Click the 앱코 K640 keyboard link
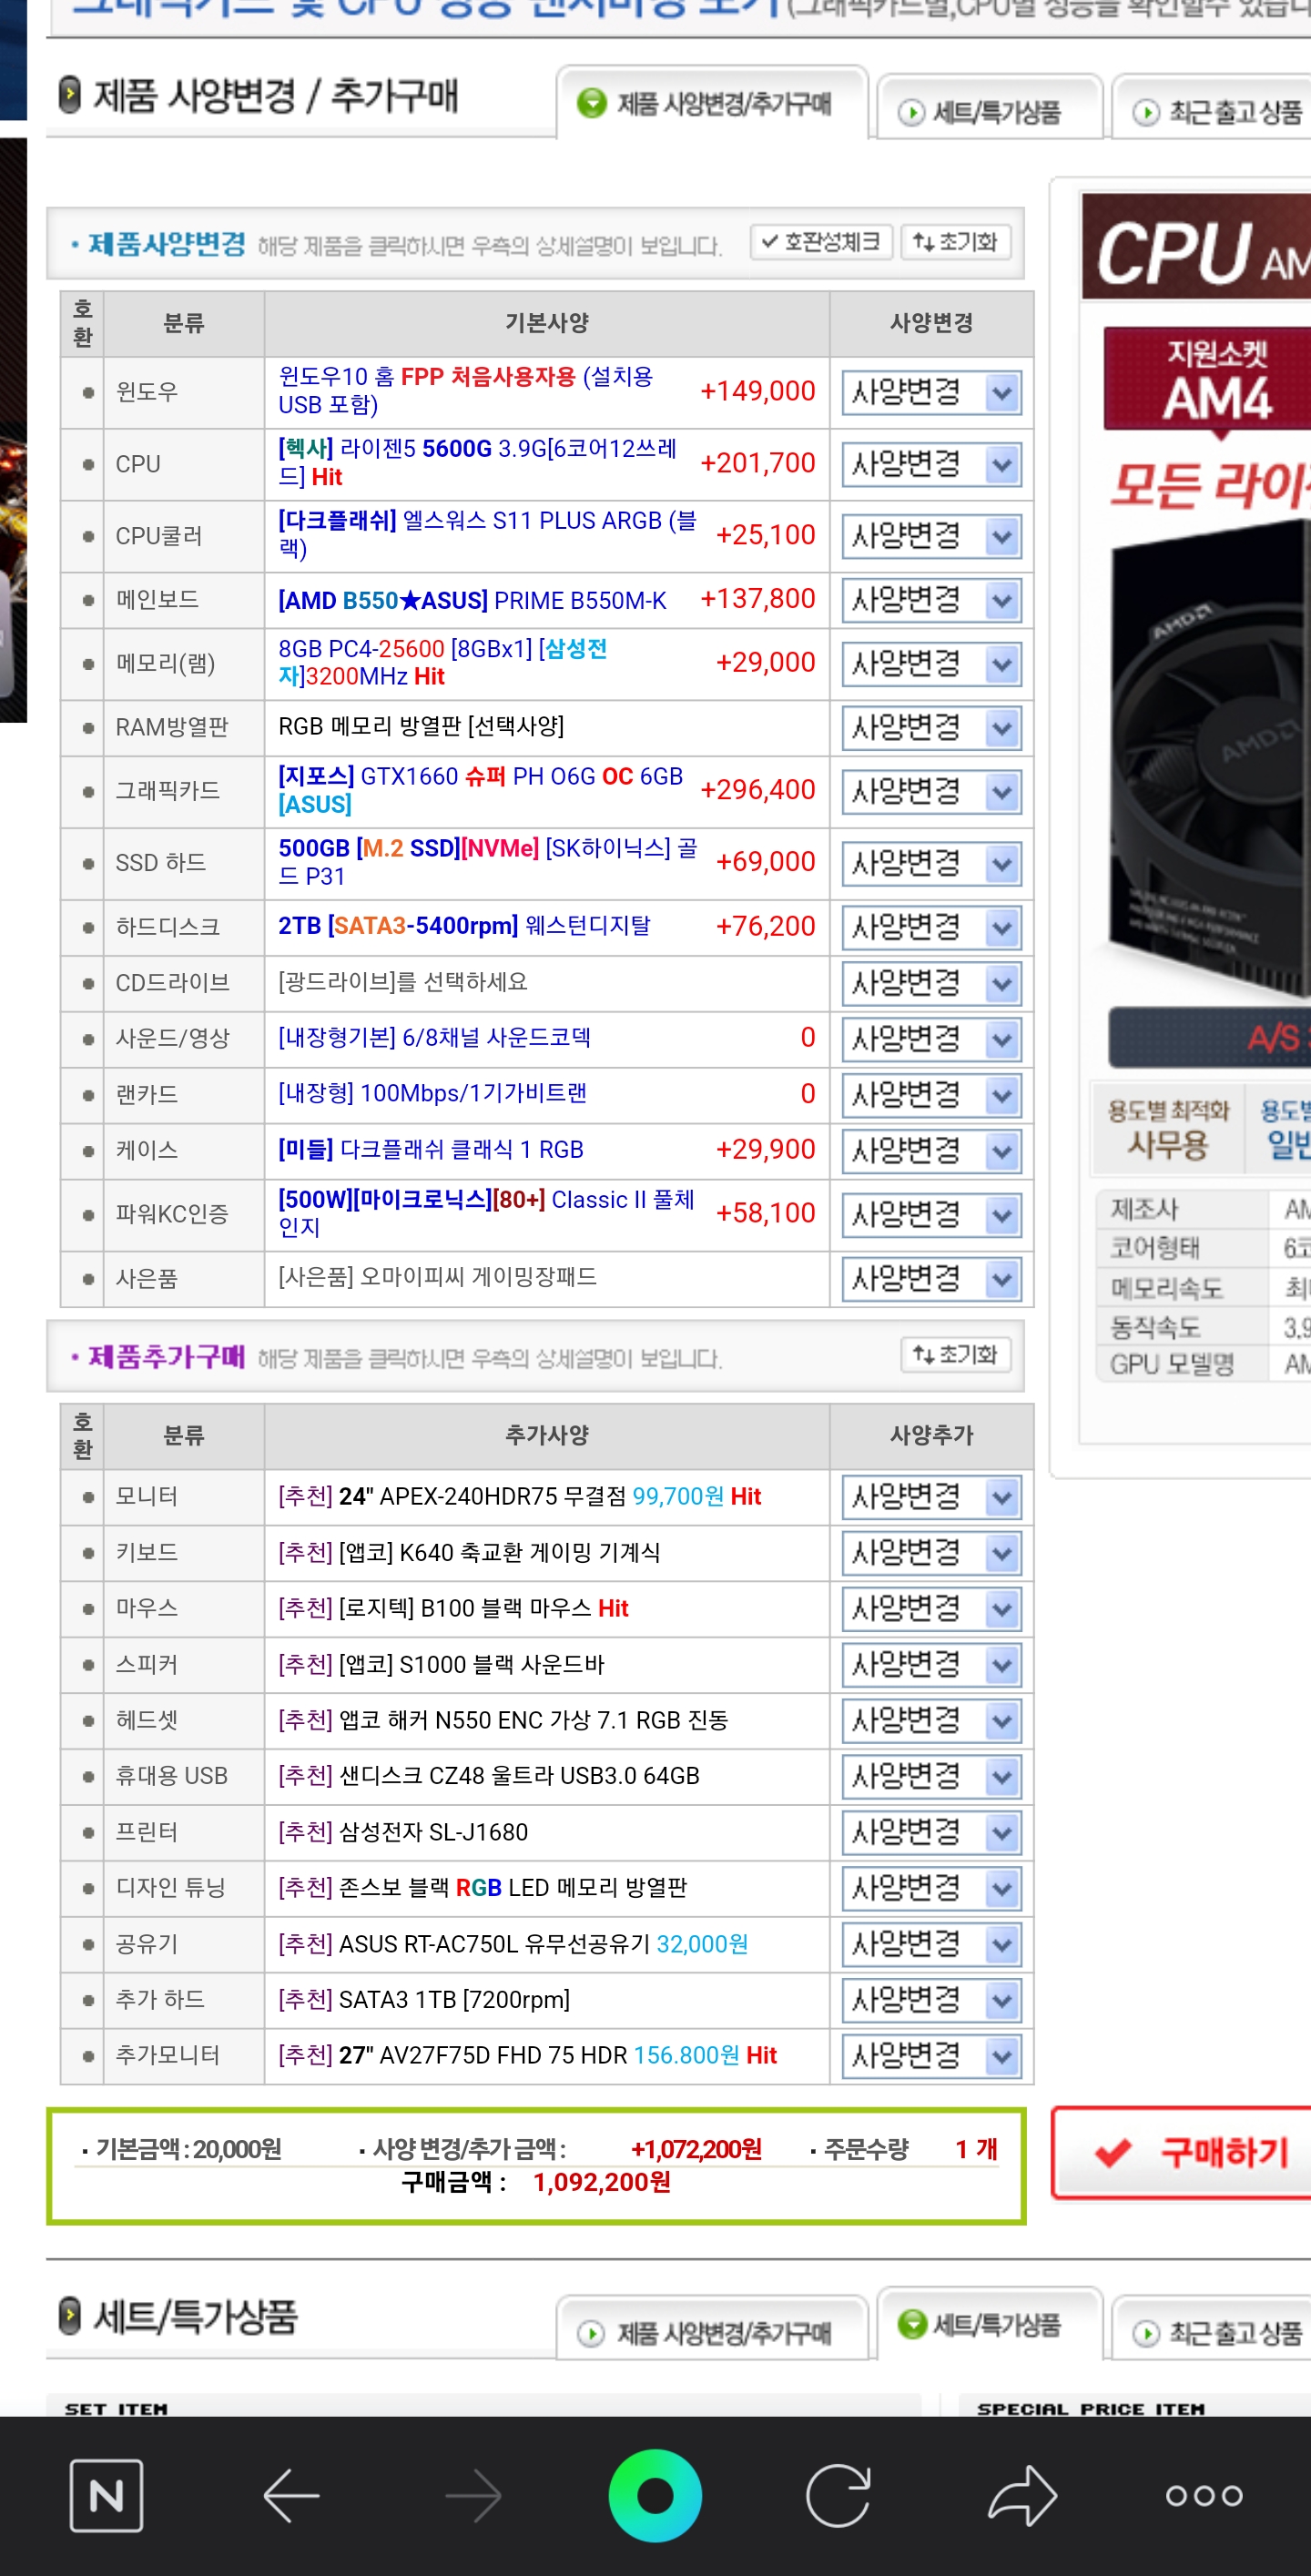The width and height of the screenshot is (1311, 2576). point(469,1552)
